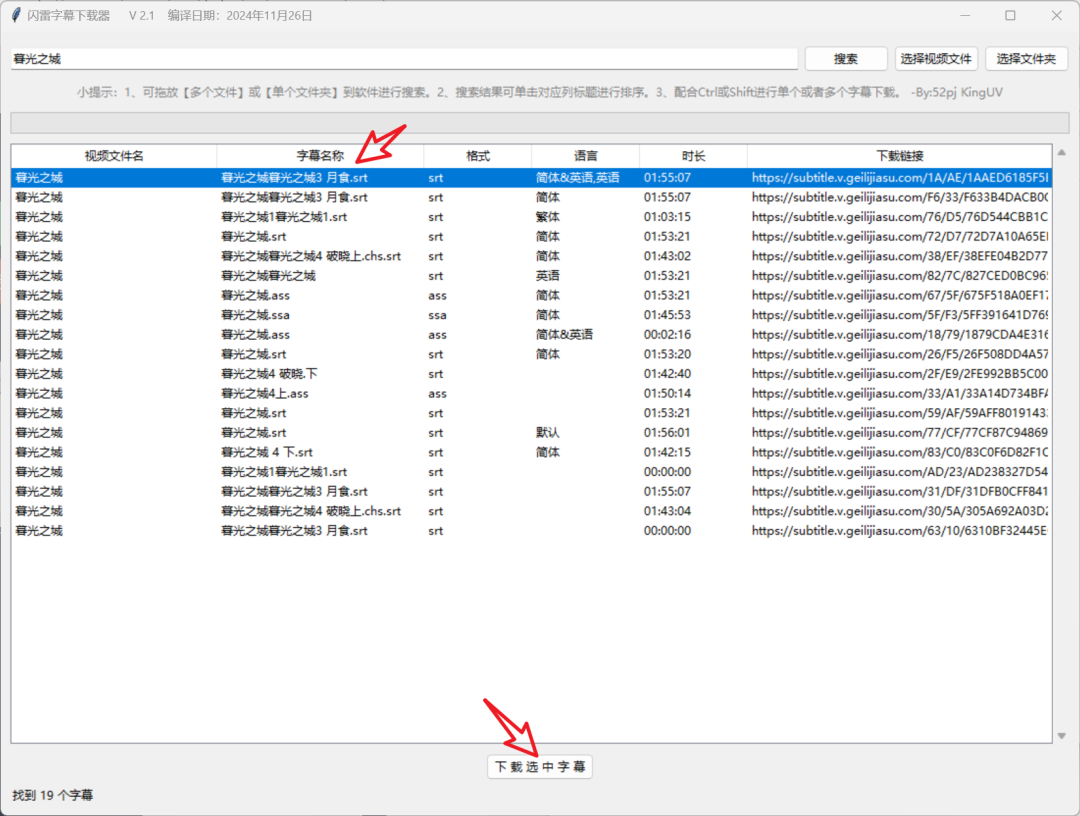The image size is (1080, 816).
Task: Click the download link containing 82/7C/827CED0BC96
Action: point(900,276)
